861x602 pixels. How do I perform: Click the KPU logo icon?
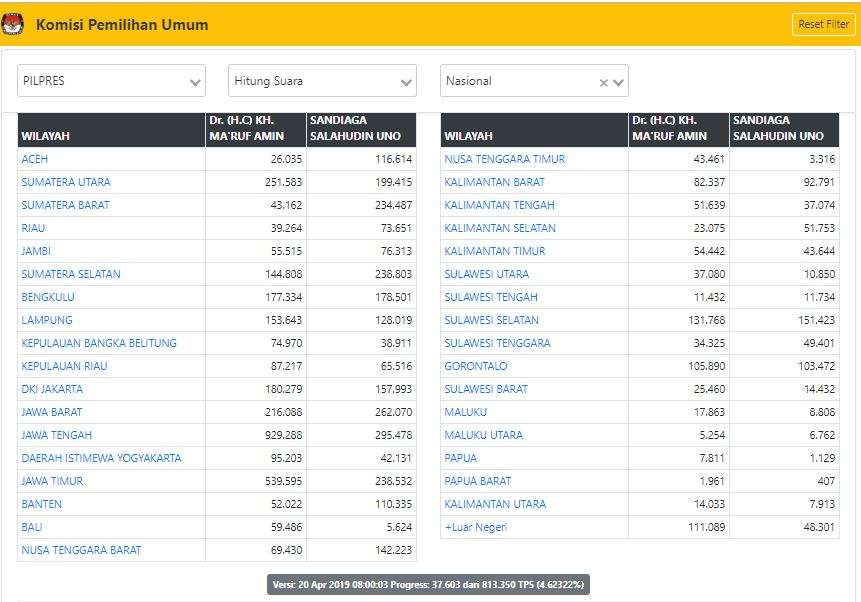click(x=14, y=24)
